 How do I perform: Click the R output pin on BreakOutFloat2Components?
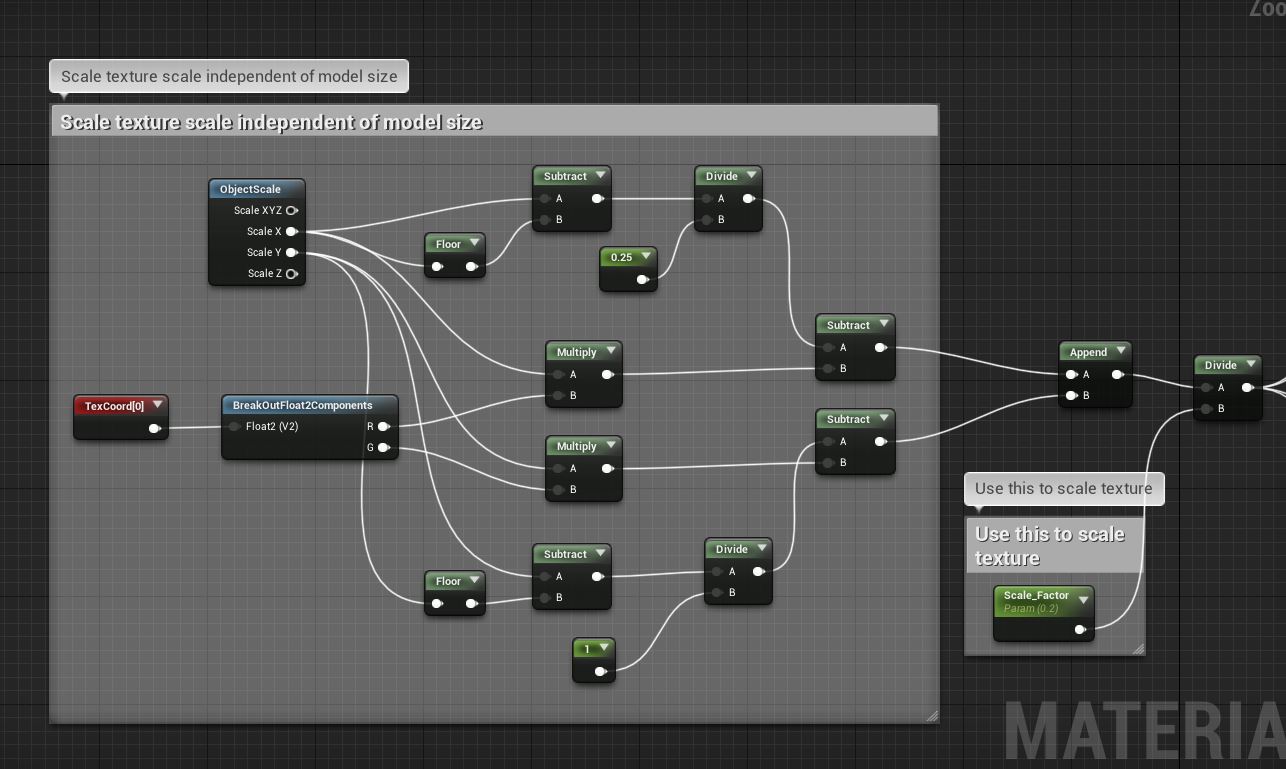(x=384, y=427)
